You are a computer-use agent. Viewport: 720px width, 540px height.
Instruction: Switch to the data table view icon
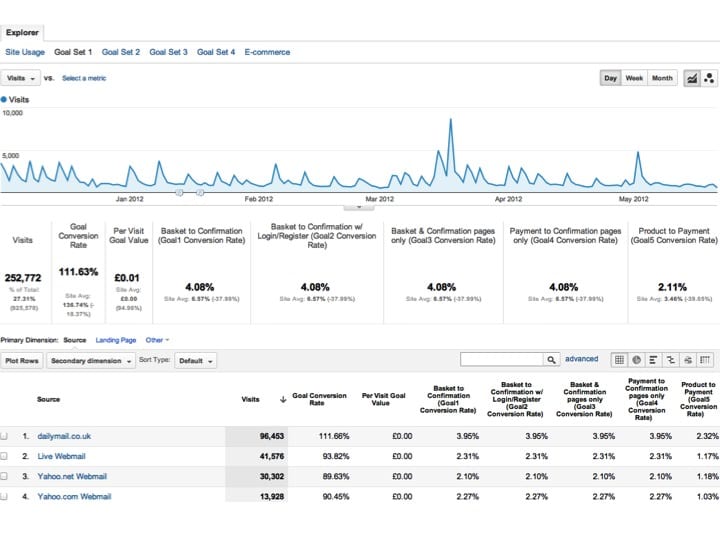tap(619, 360)
